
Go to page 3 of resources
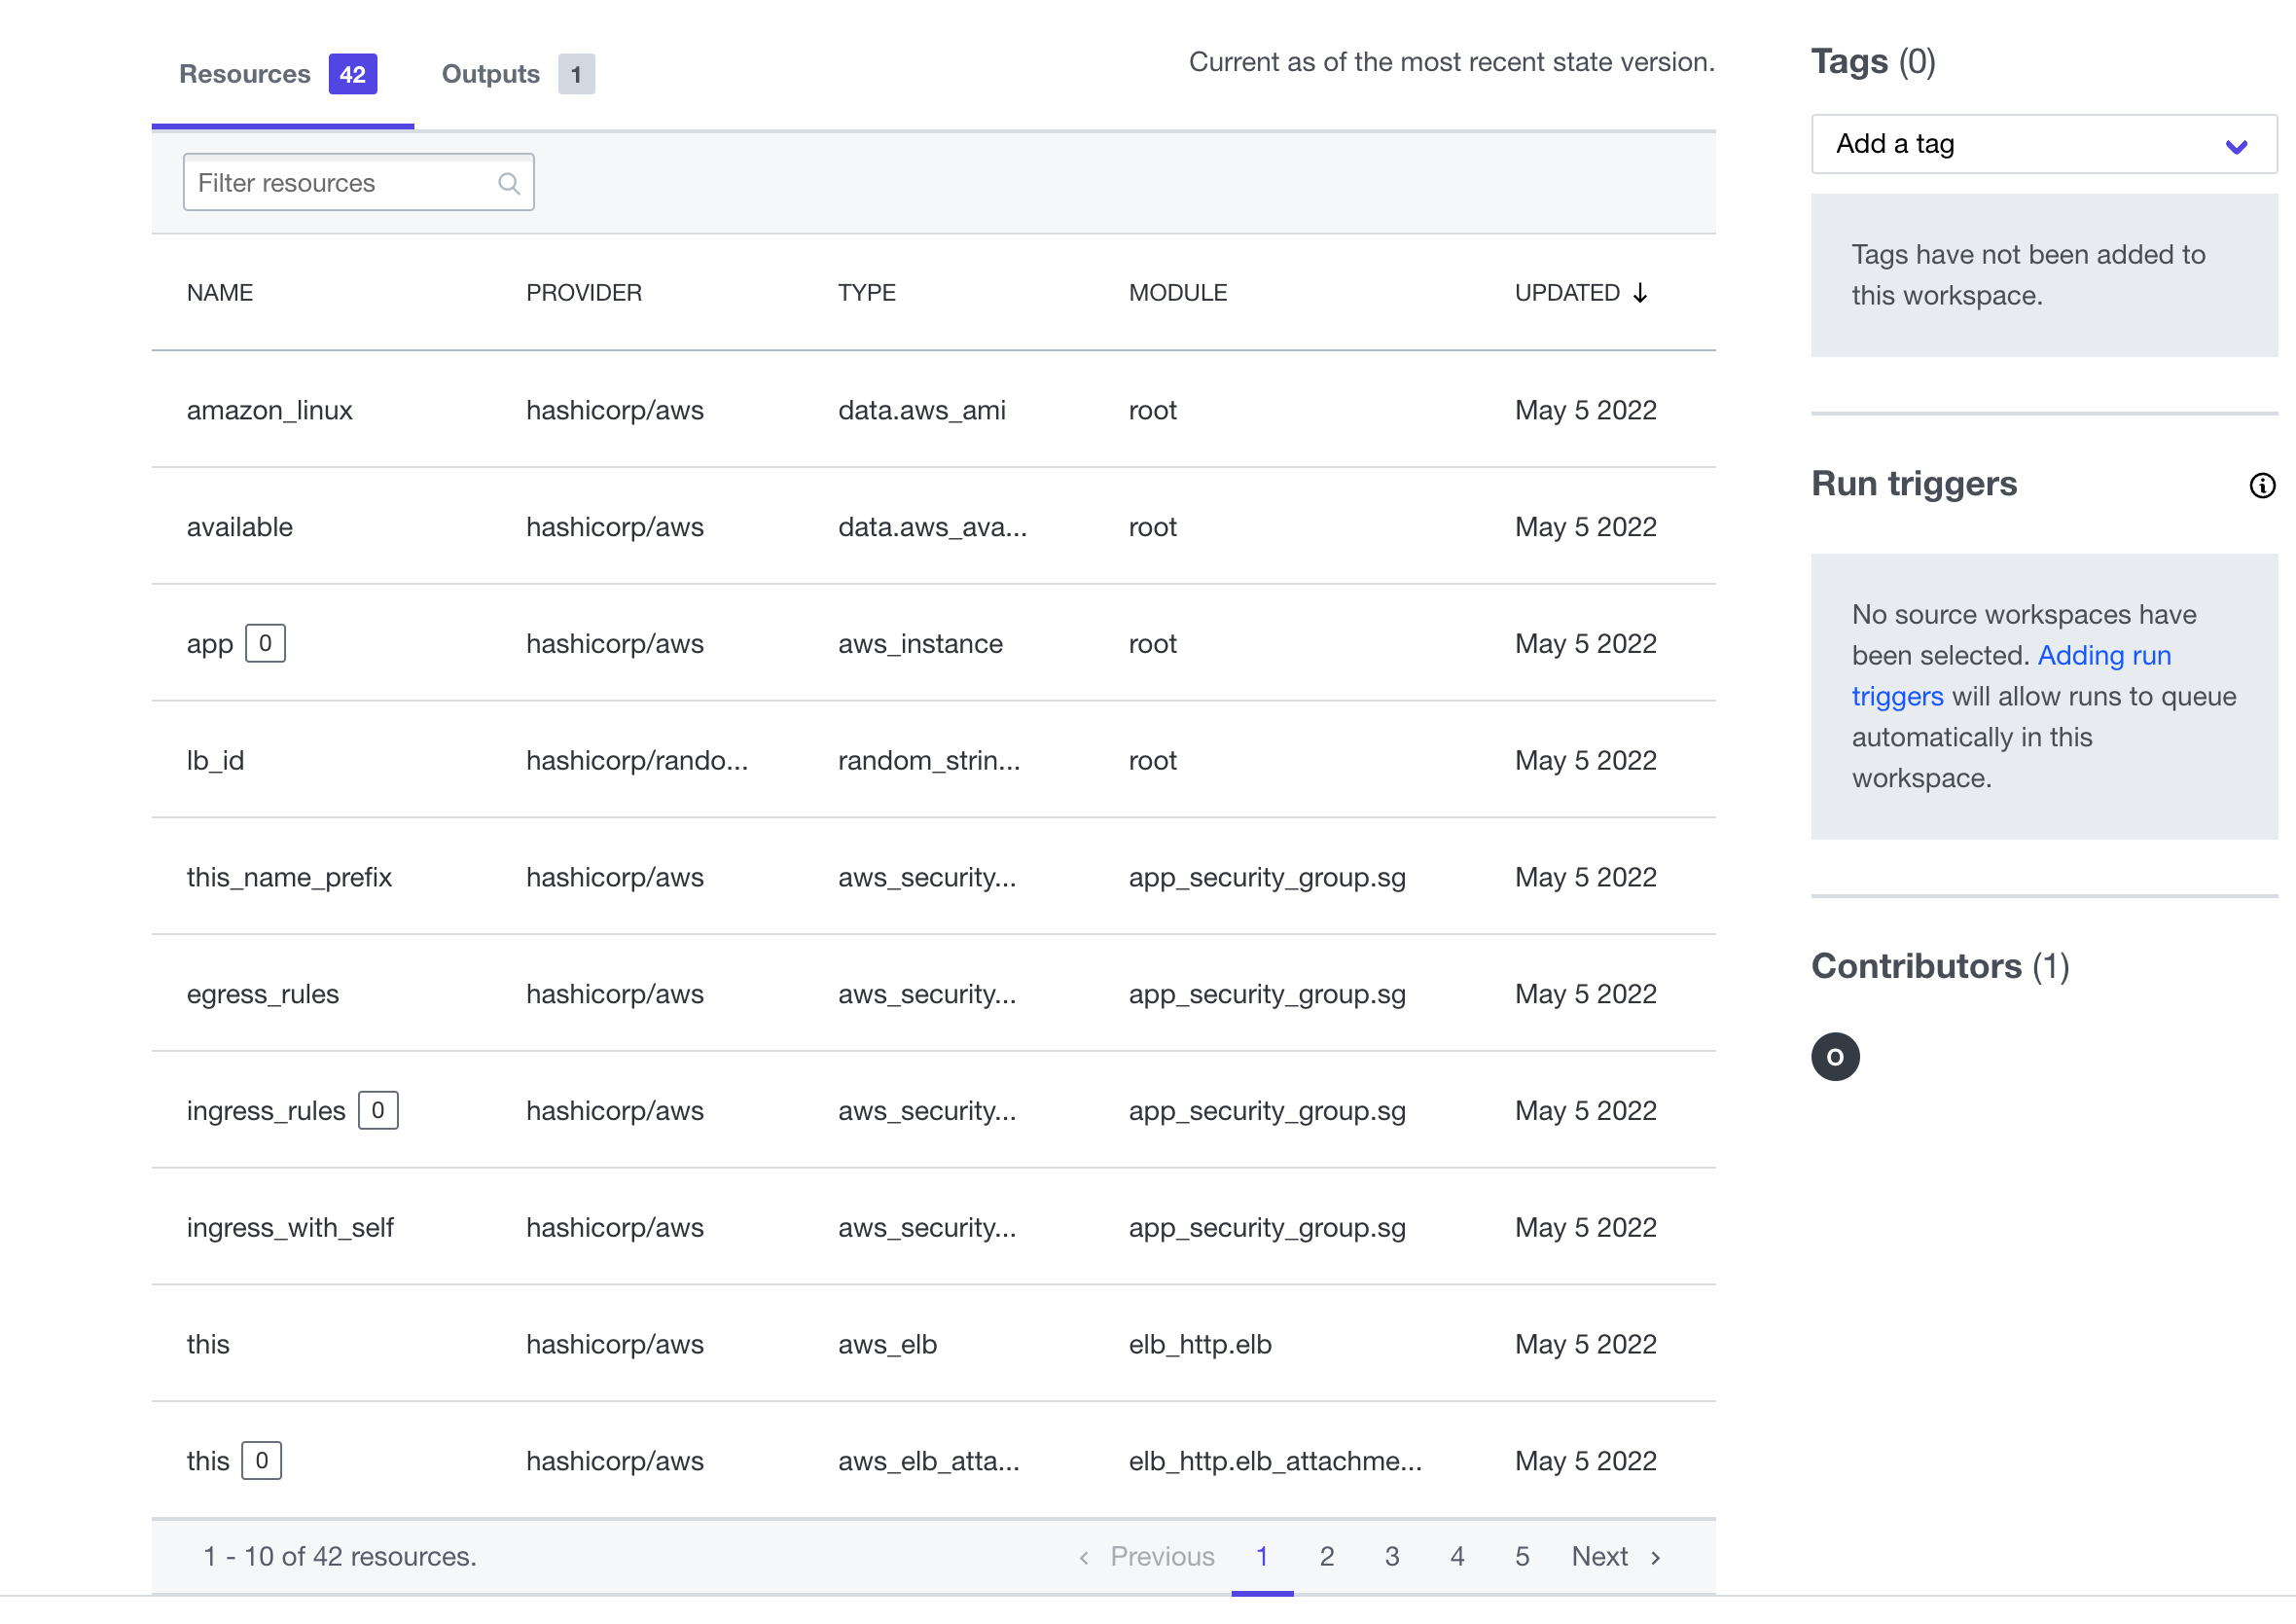tap(1391, 1556)
